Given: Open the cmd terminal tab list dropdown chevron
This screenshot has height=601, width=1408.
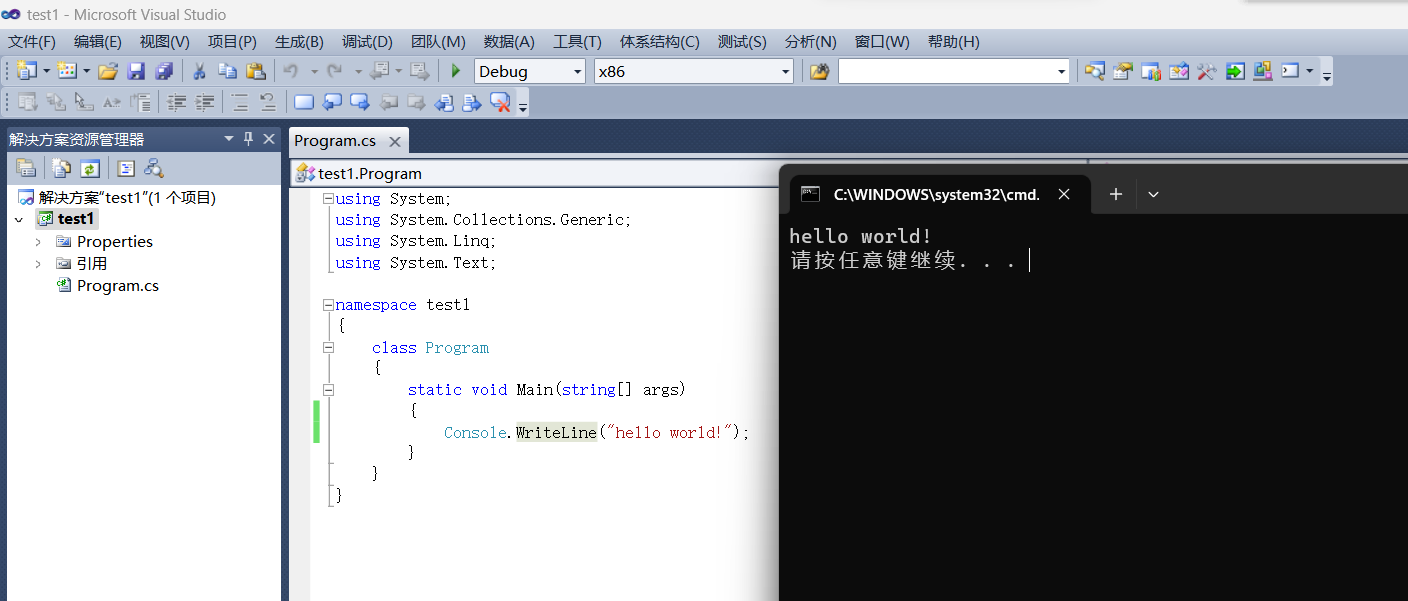Looking at the screenshot, I should (1153, 194).
